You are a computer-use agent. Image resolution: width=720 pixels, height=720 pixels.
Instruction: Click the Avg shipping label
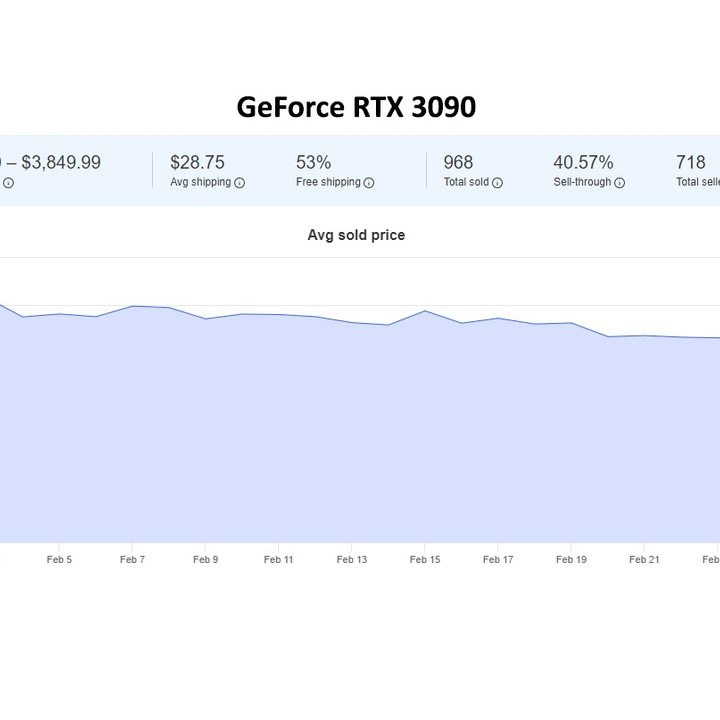(x=201, y=182)
